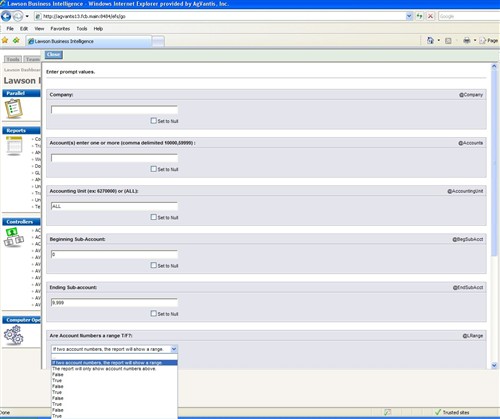500x419 pixels.
Task: Open the View menu
Action: point(39,29)
